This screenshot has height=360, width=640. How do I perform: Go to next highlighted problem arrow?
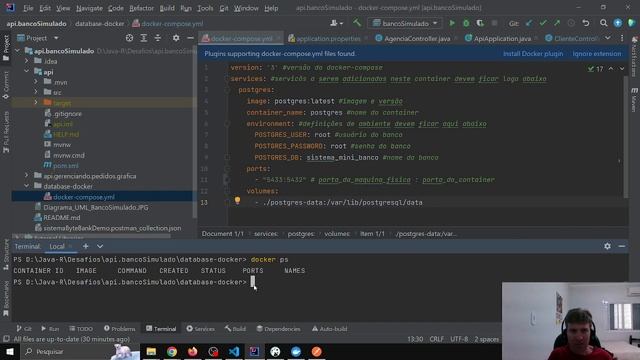(622, 69)
